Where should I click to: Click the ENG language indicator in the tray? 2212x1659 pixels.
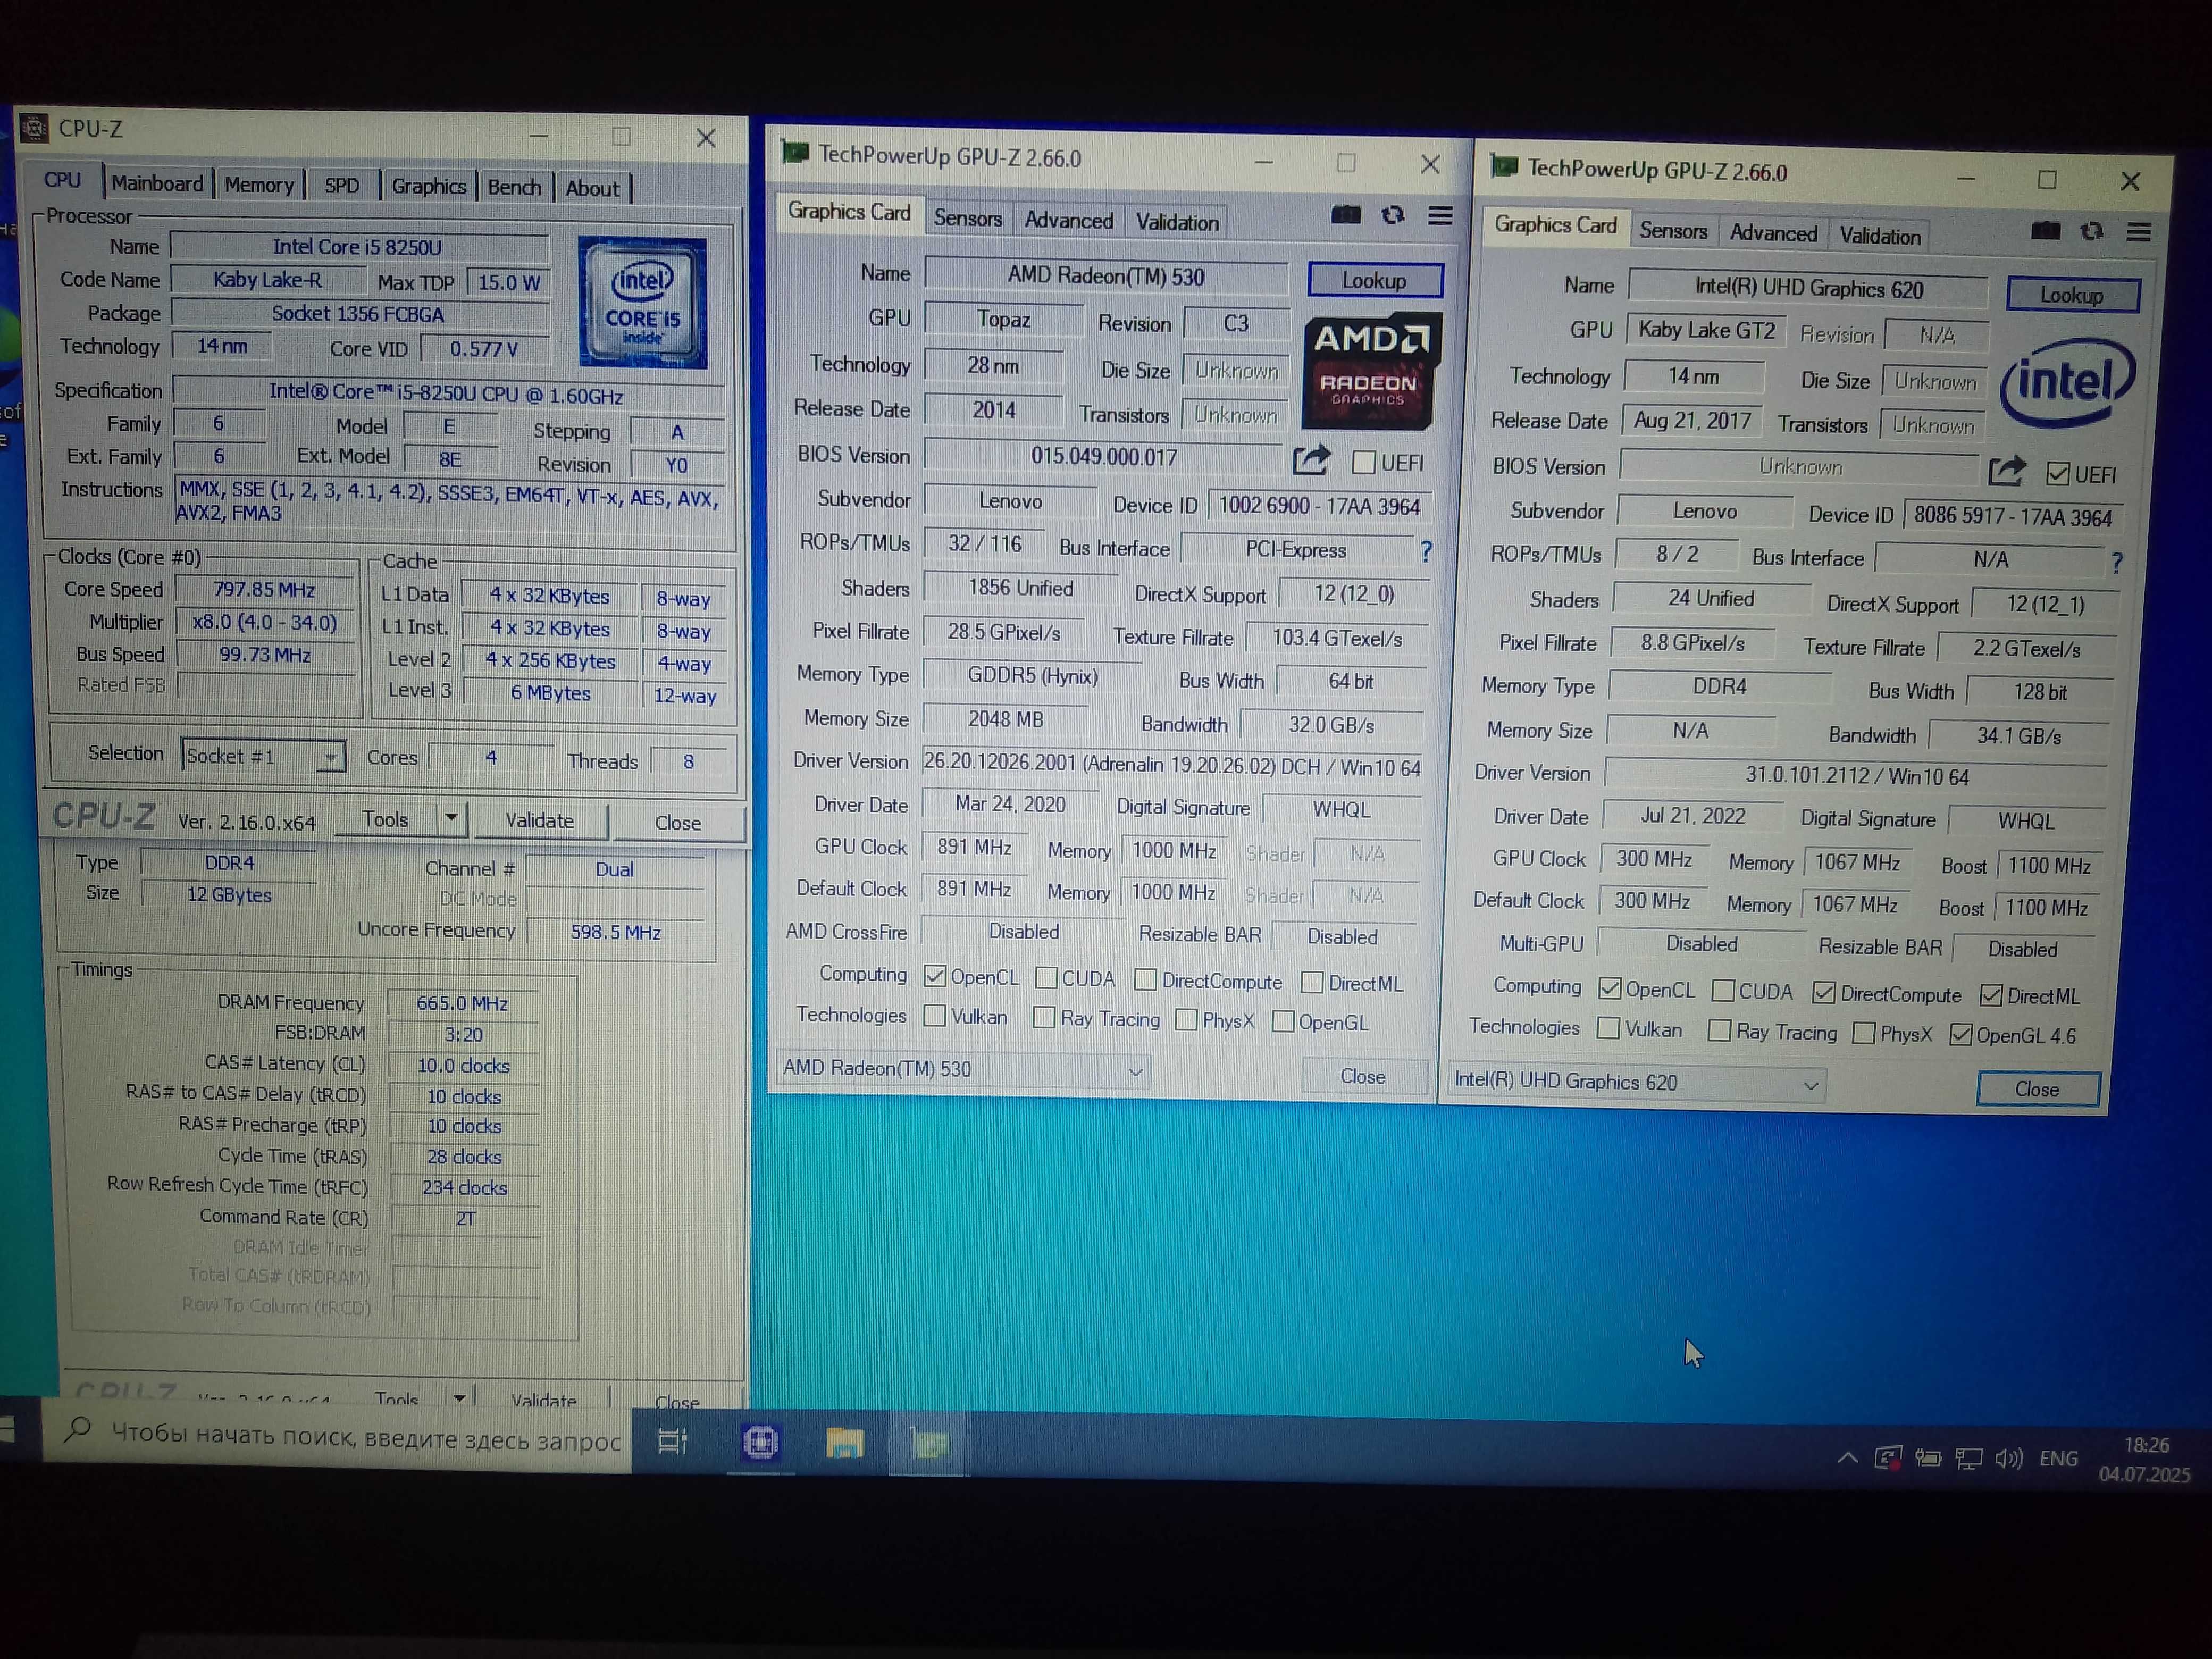click(x=2058, y=1459)
